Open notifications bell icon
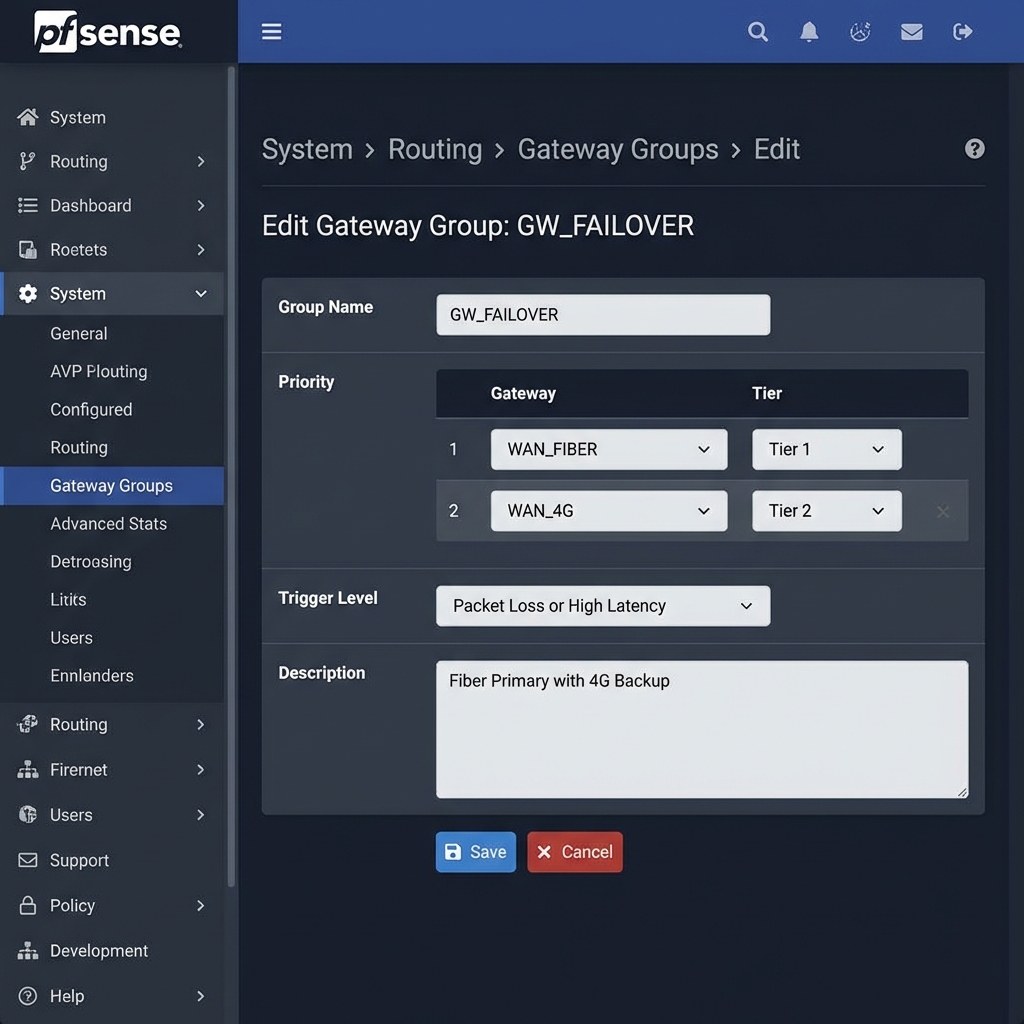Screen dimensions: 1024x1024 click(809, 32)
